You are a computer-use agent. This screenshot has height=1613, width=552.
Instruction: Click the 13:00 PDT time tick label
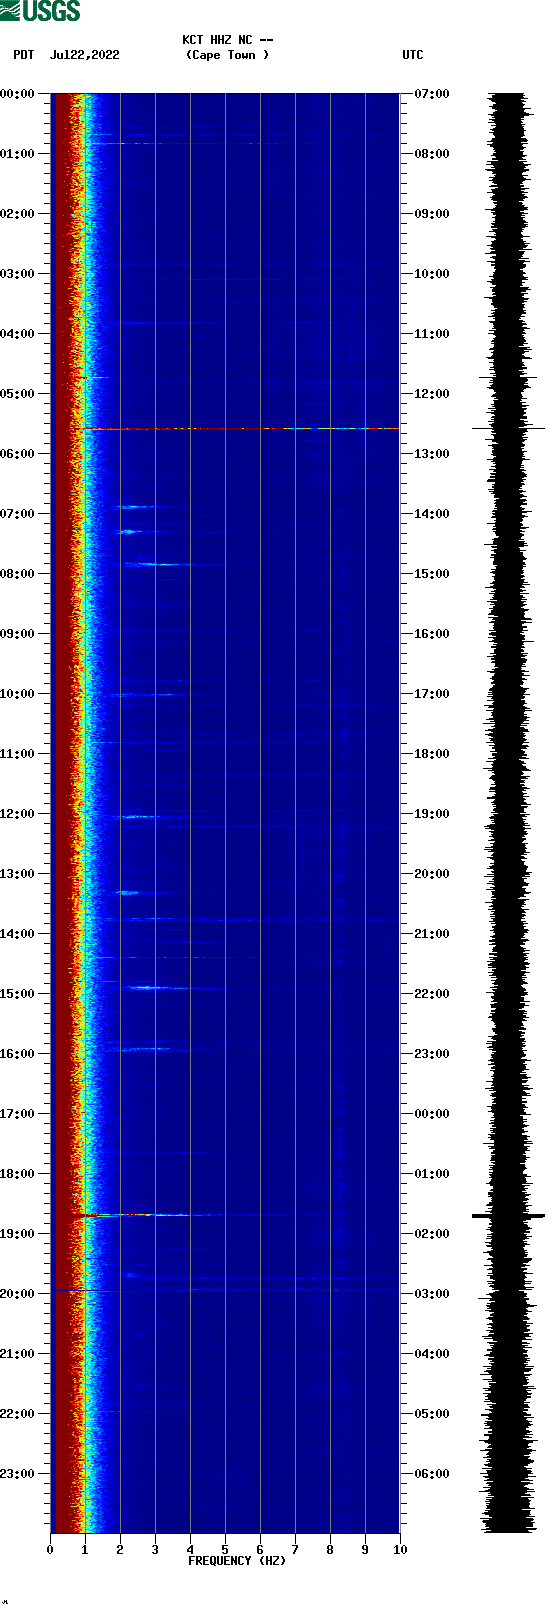click(x=18, y=874)
